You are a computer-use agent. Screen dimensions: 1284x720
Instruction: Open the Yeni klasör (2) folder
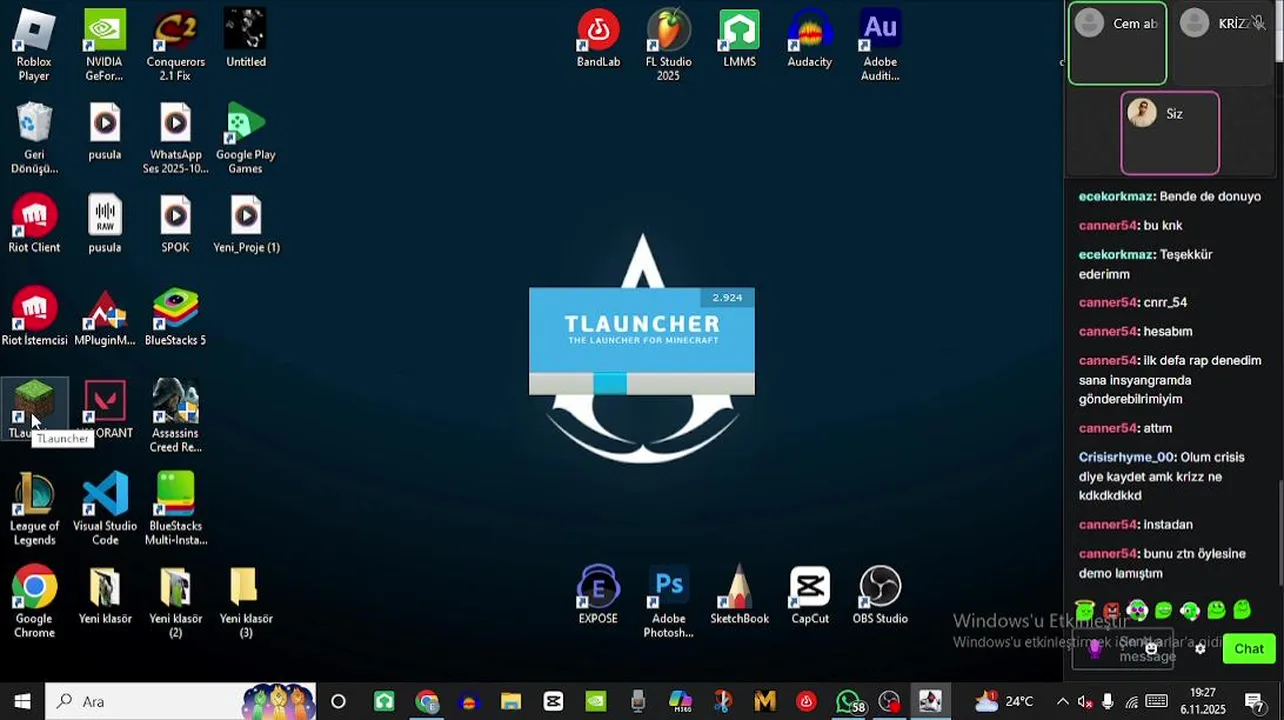175,602
